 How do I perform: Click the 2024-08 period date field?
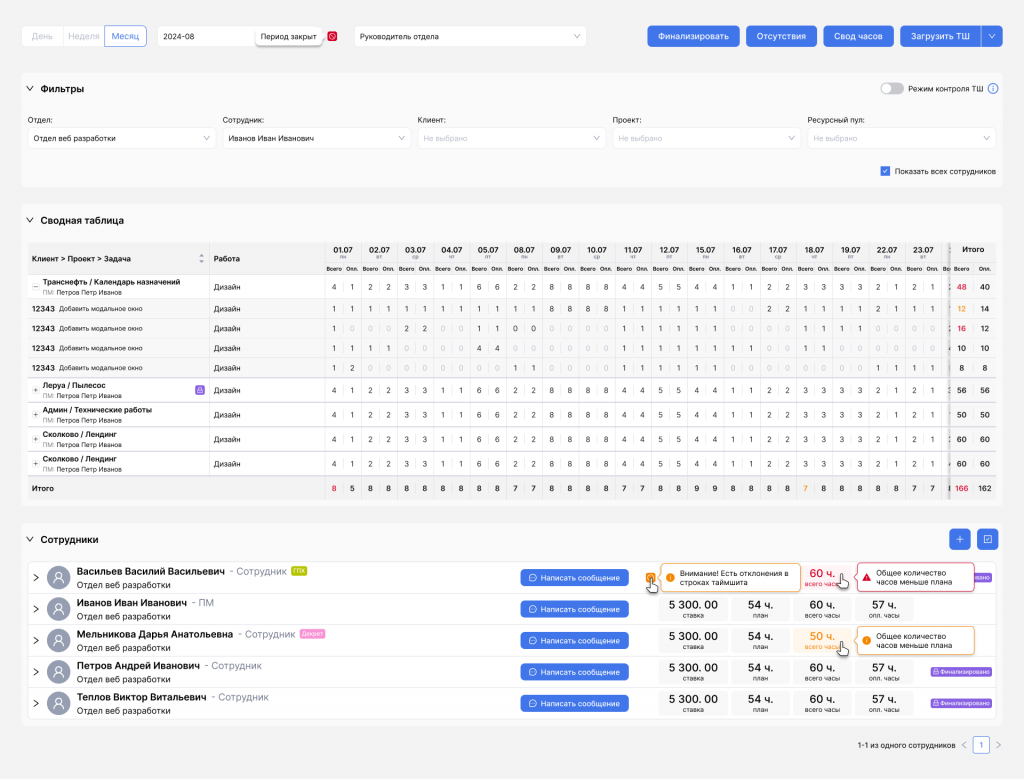[205, 37]
